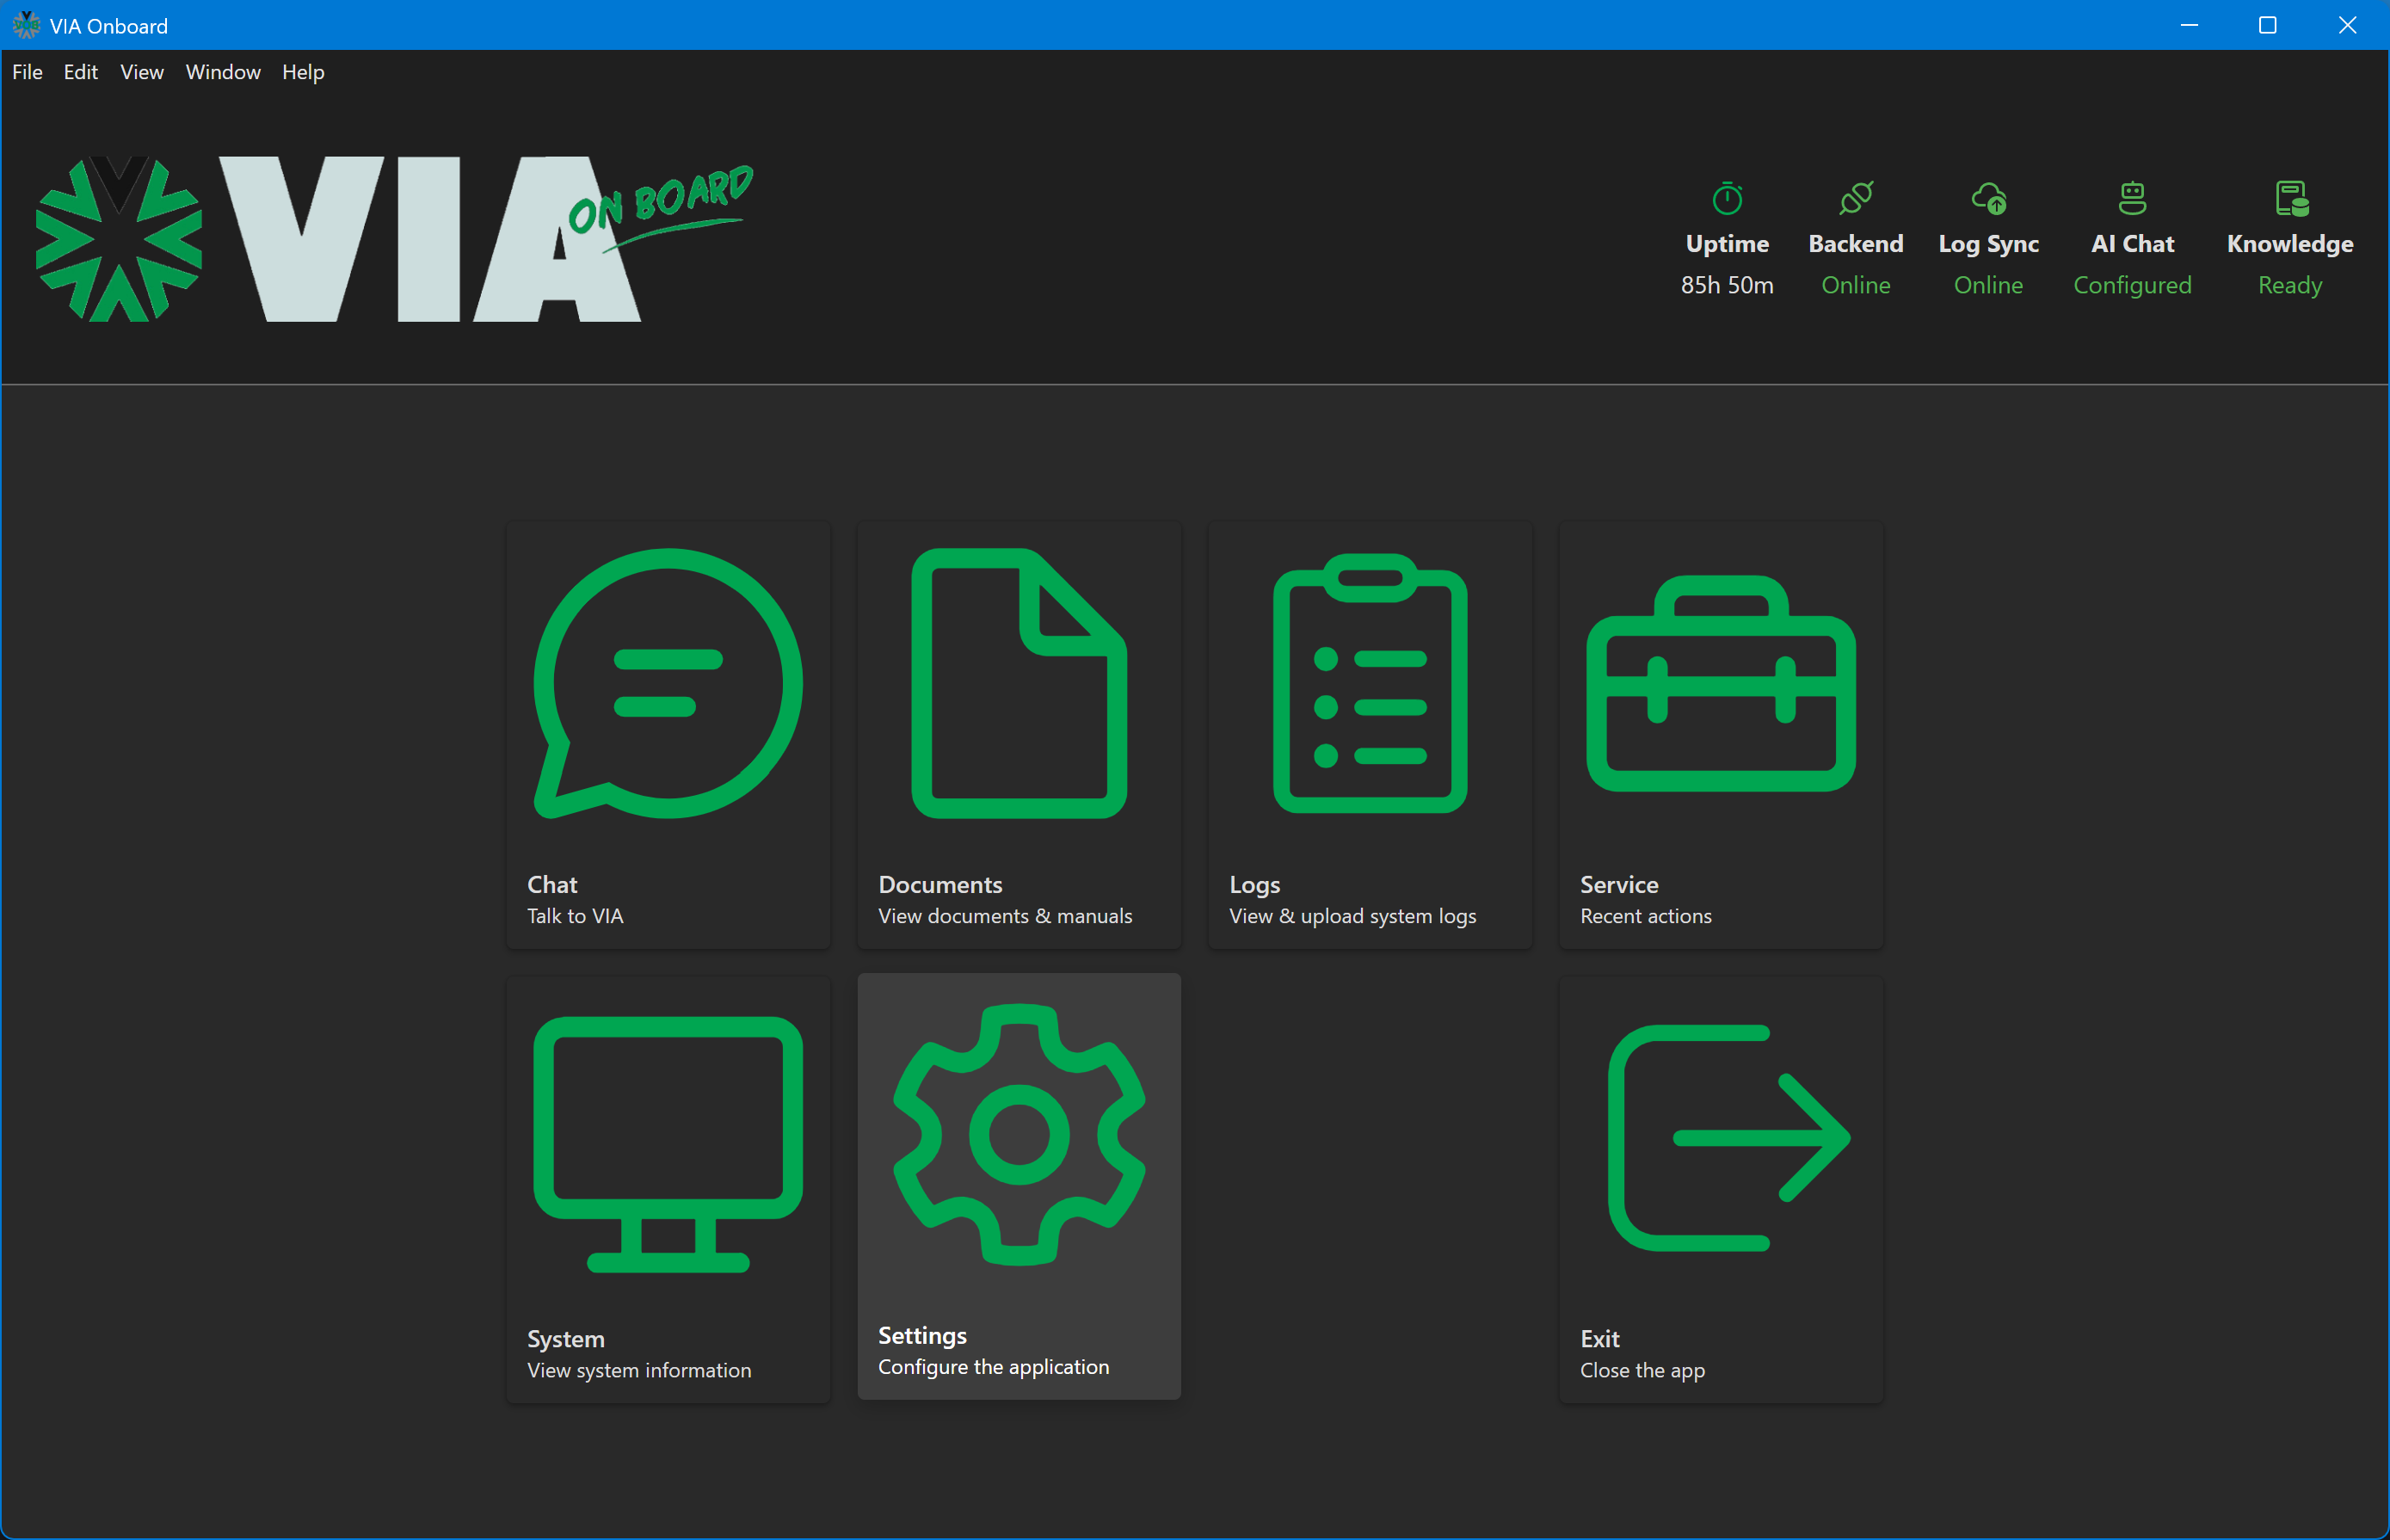This screenshot has width=2390, height=1540.
Task: Click 'View documents & manuals' caption
Action: tap(1005, 916)
